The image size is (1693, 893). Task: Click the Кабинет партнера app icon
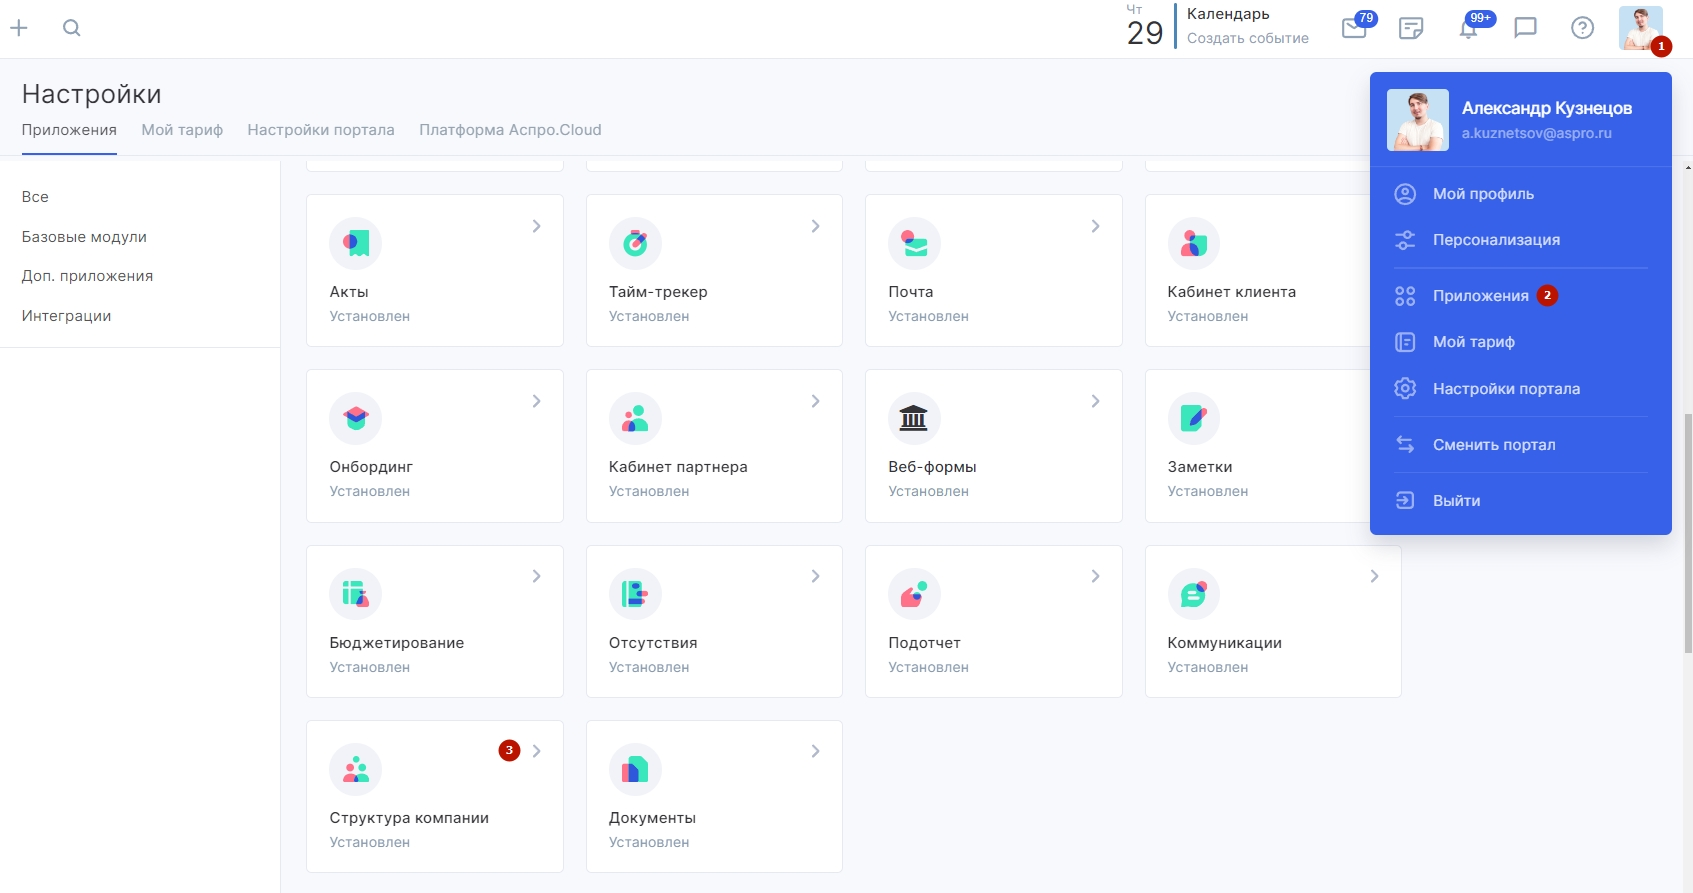[x=635, y=418]
